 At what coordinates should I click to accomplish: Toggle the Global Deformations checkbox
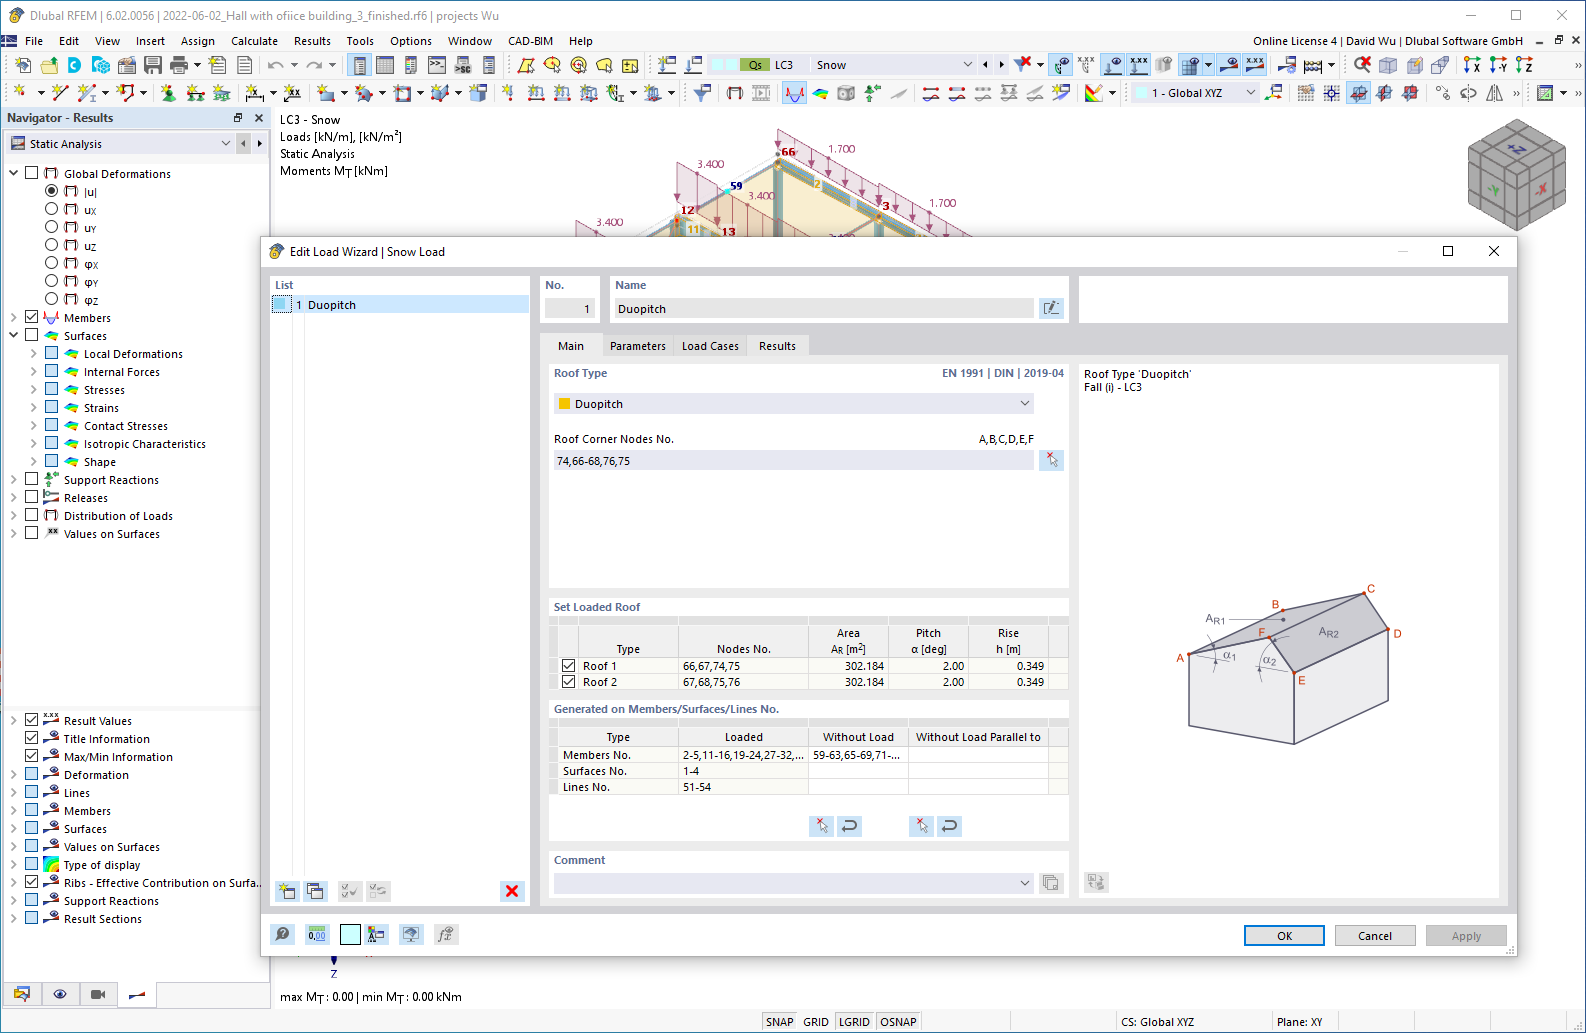(x=32, y=173)
